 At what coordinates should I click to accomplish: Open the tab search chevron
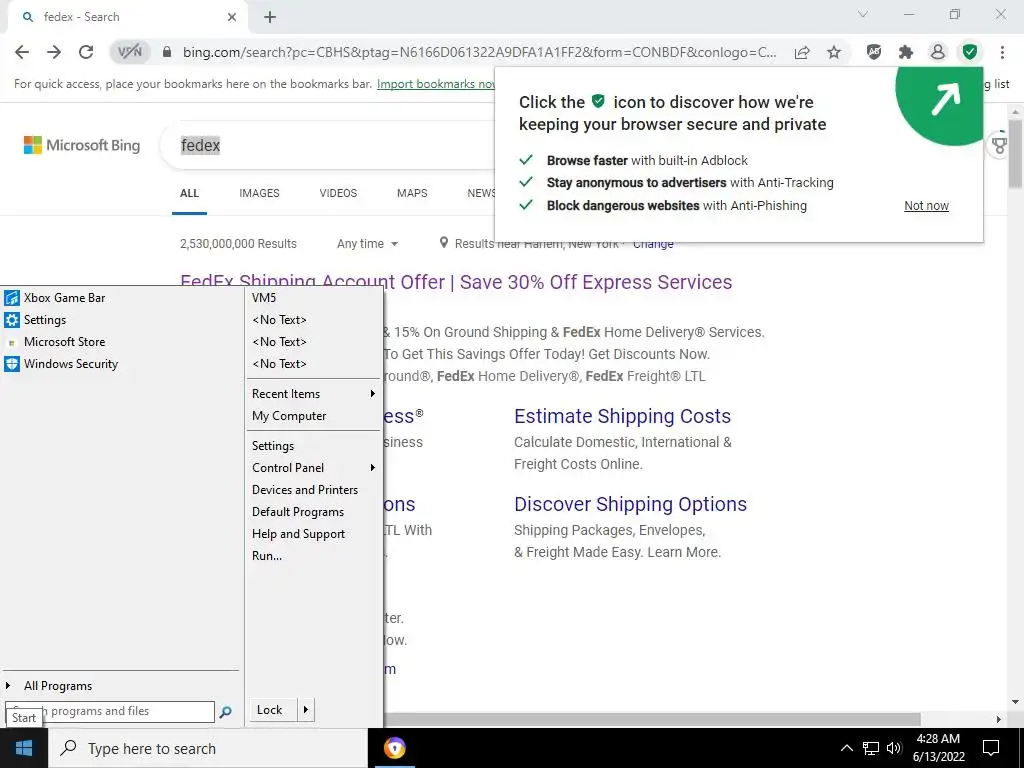coord(863,14)
